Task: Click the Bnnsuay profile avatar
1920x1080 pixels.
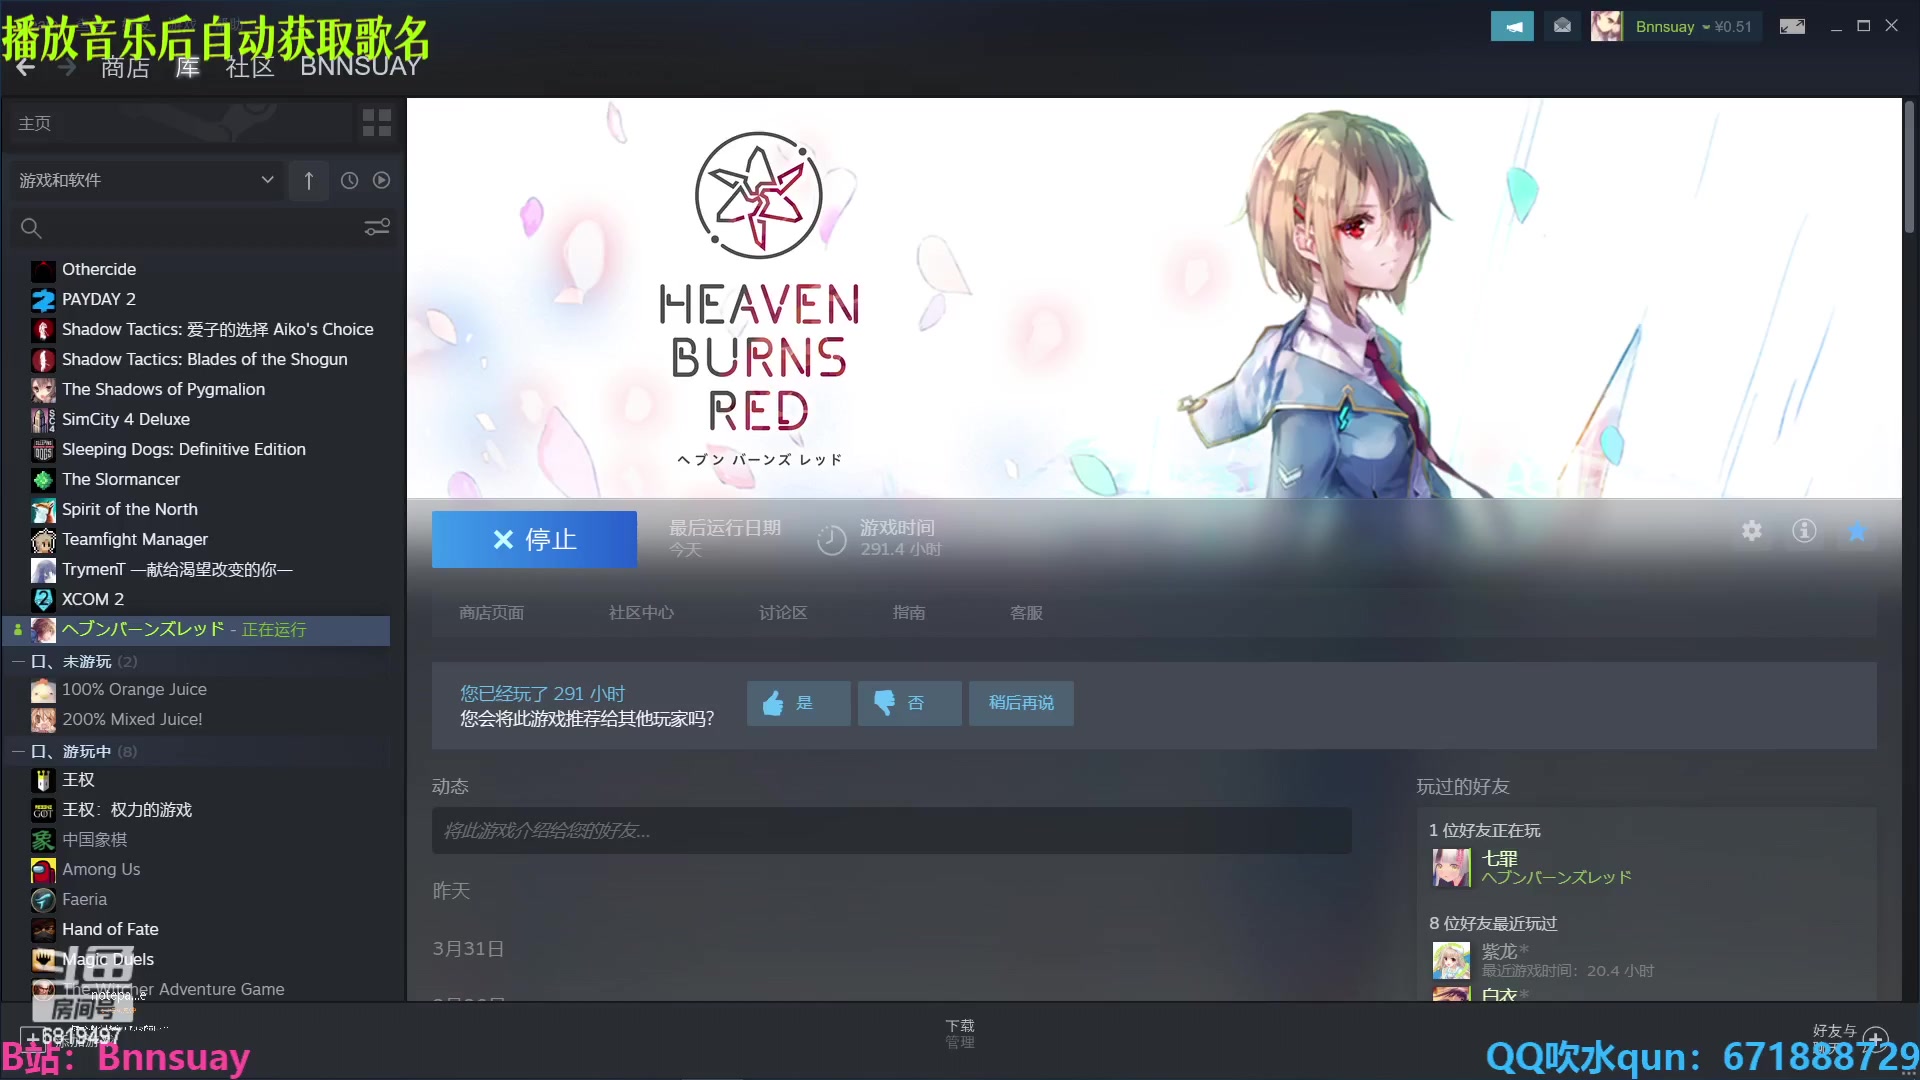Action: click(x=1607, y=26)
